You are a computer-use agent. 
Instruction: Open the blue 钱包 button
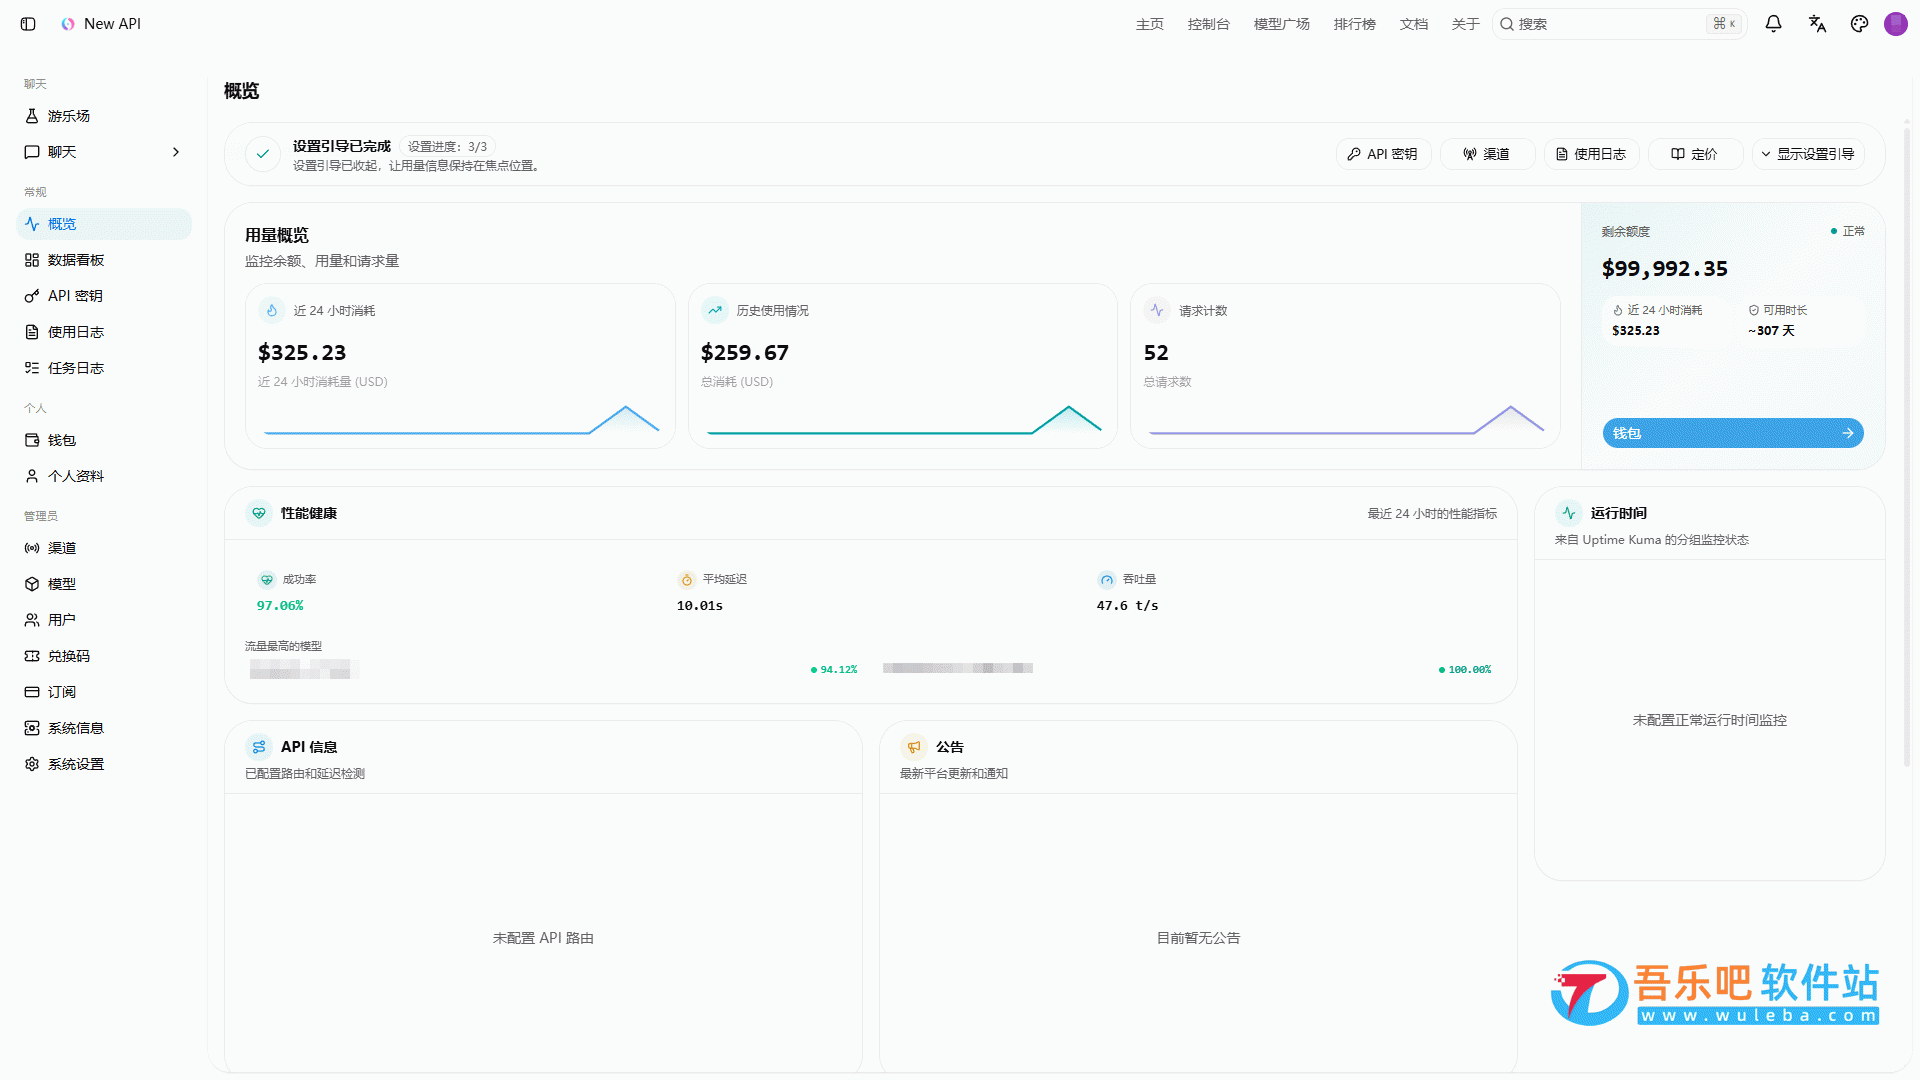[1733, 433]
